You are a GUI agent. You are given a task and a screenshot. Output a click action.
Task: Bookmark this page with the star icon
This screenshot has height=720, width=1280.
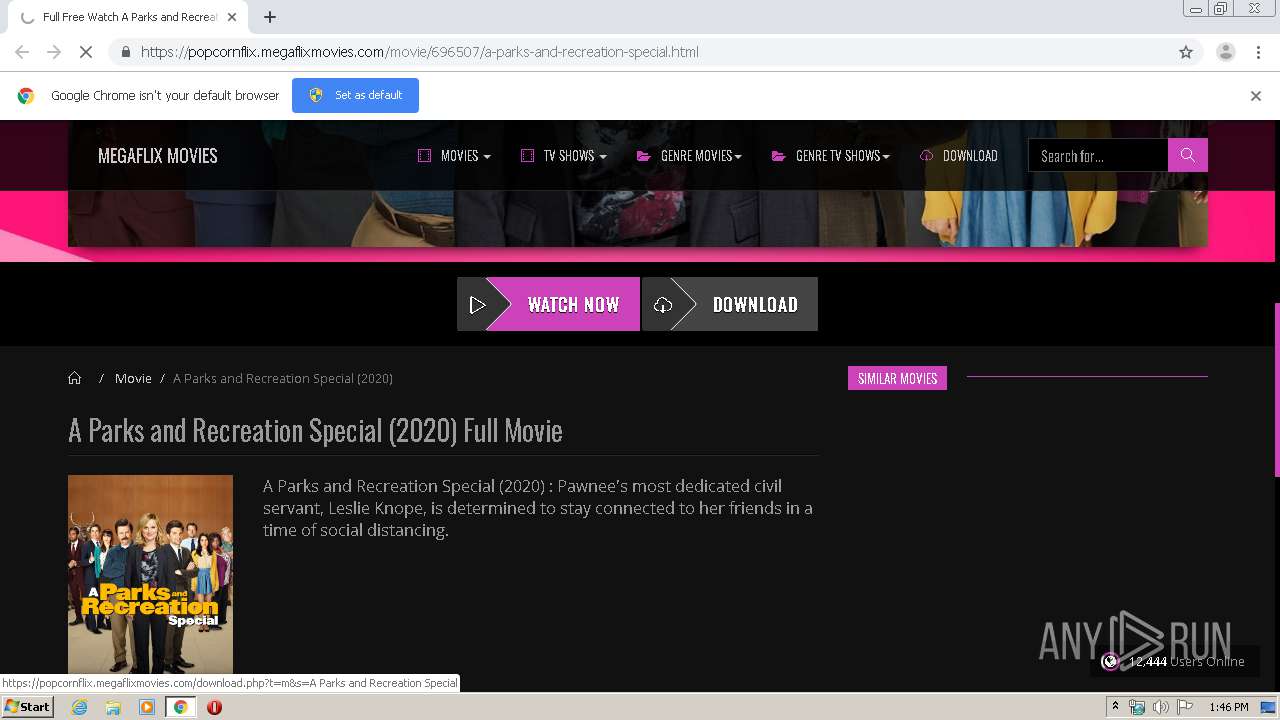(1186, 52)
